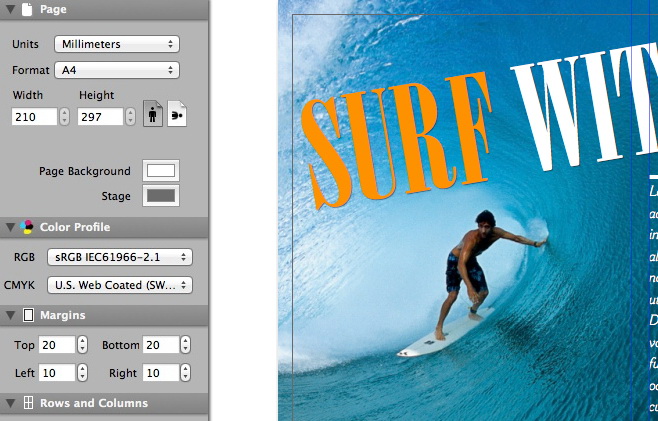The width and height of the screenshot is (658, 421).
Task: Click the Margins section icon
Action: tap(28, 315)
